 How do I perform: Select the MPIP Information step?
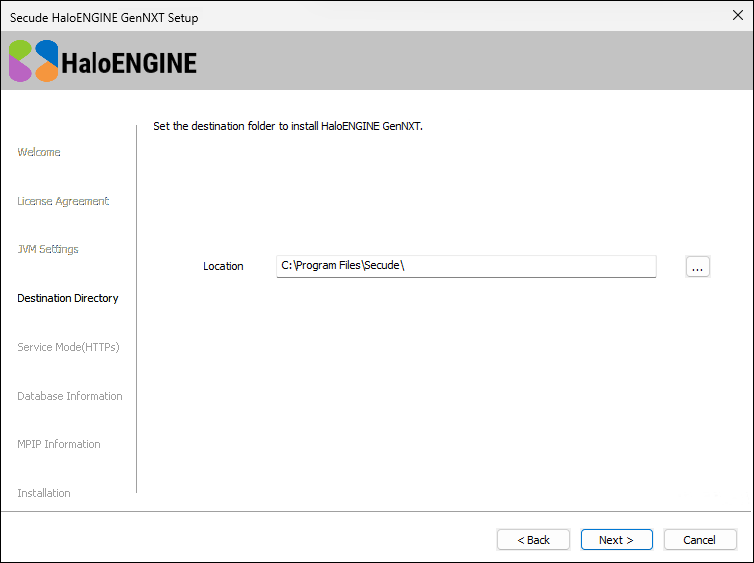[x=59, y=444]
